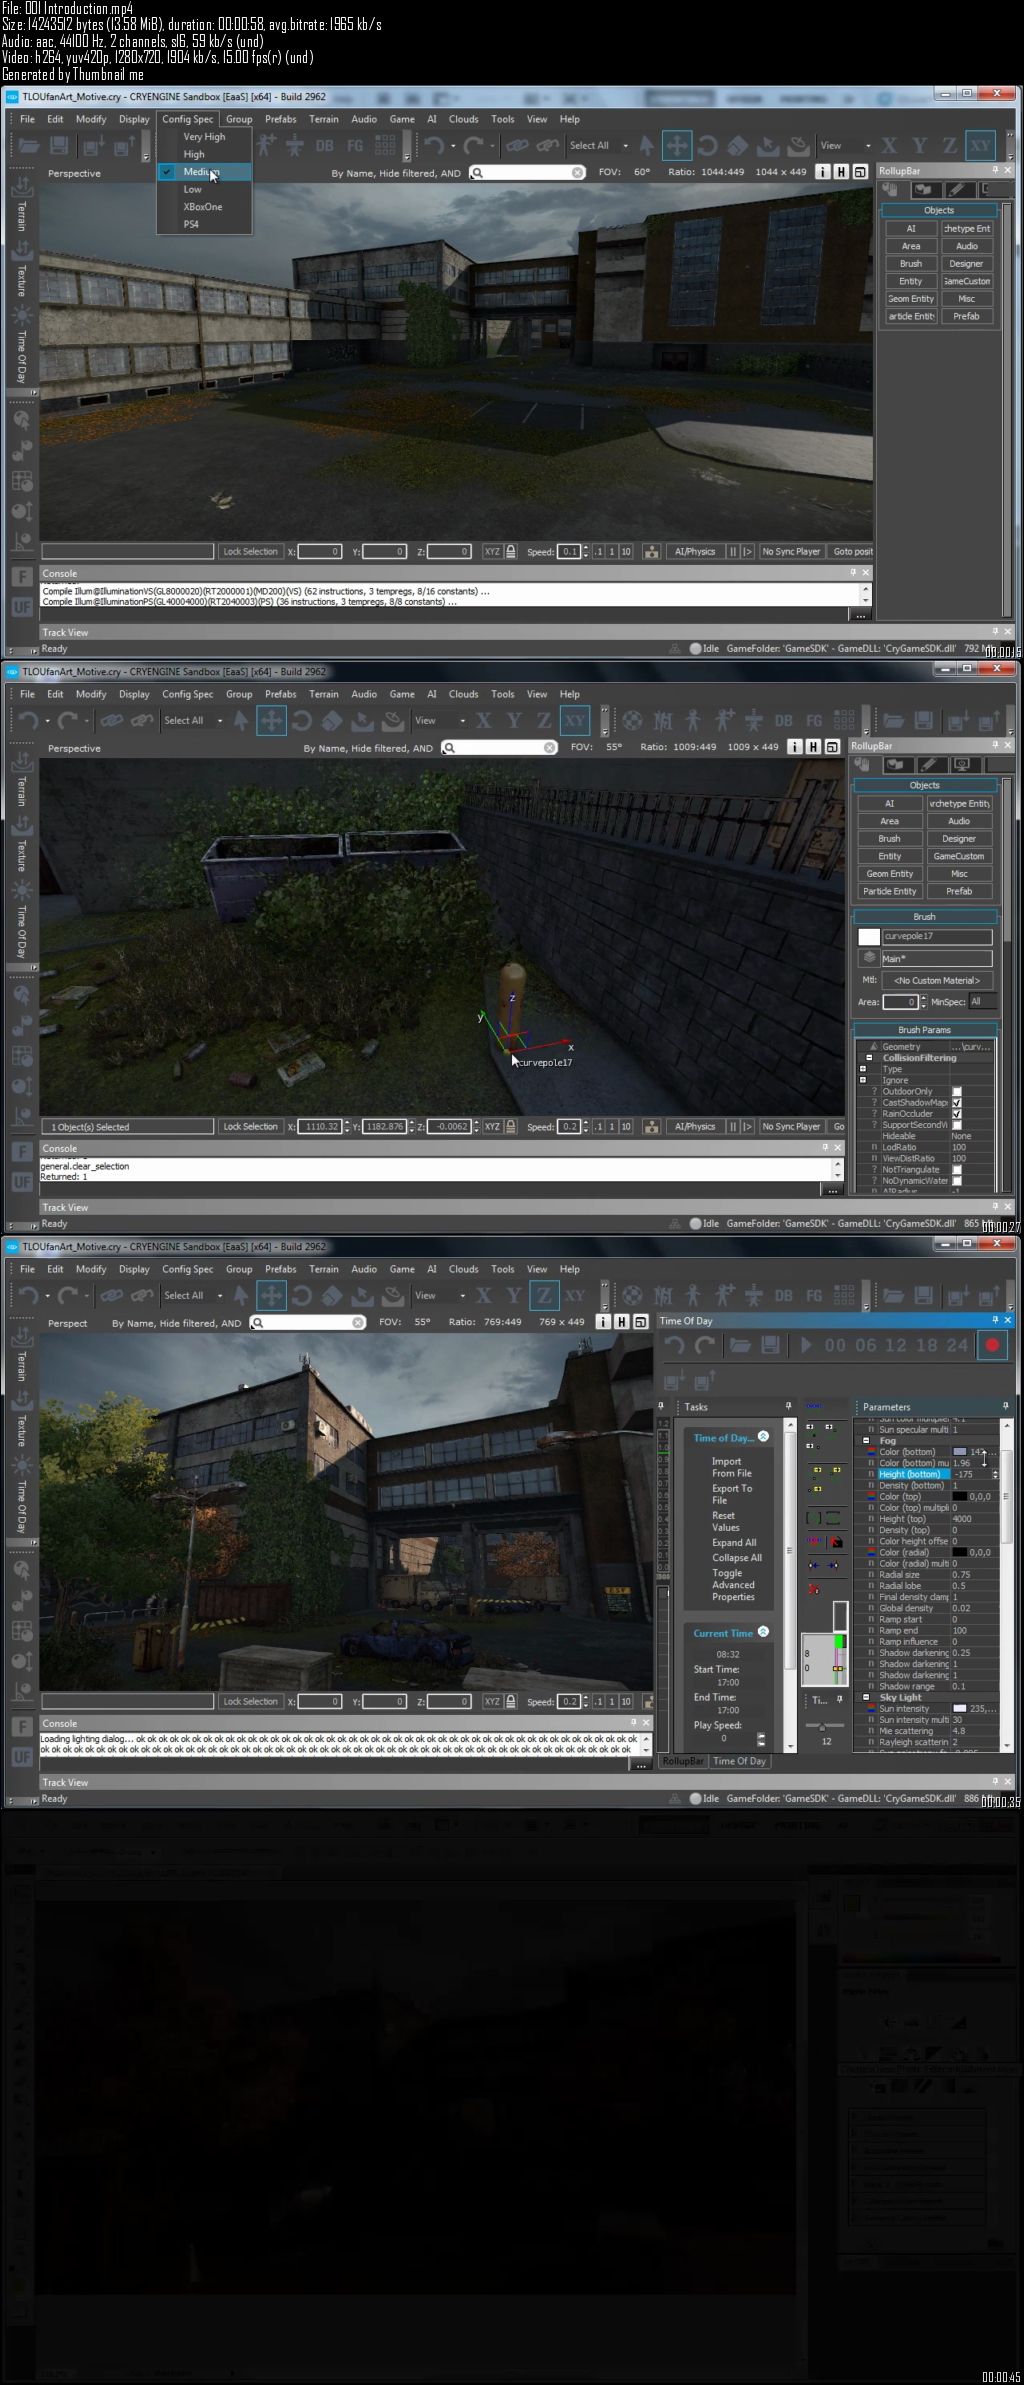The width and height of the screenshot is (1024, 2385).
Task: Collapse the Fog parameter group
Action: point(866,1441)
